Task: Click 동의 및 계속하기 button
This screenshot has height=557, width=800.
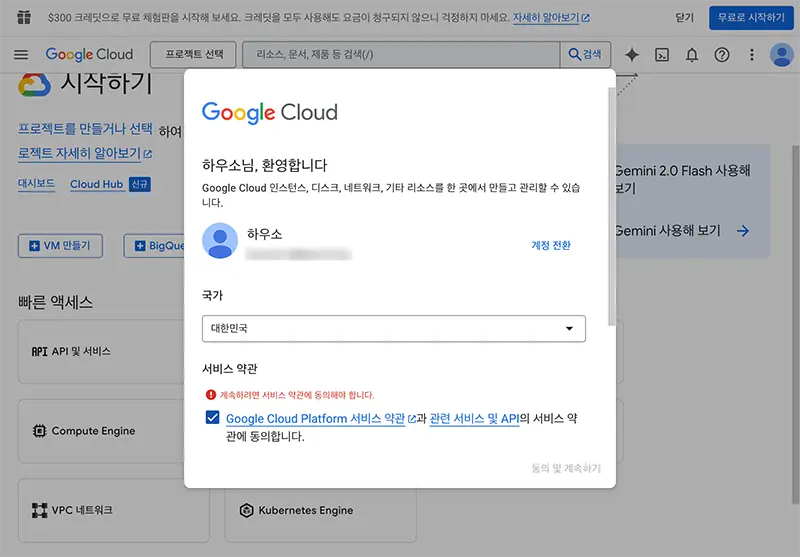Action: [x=566, y=468]
